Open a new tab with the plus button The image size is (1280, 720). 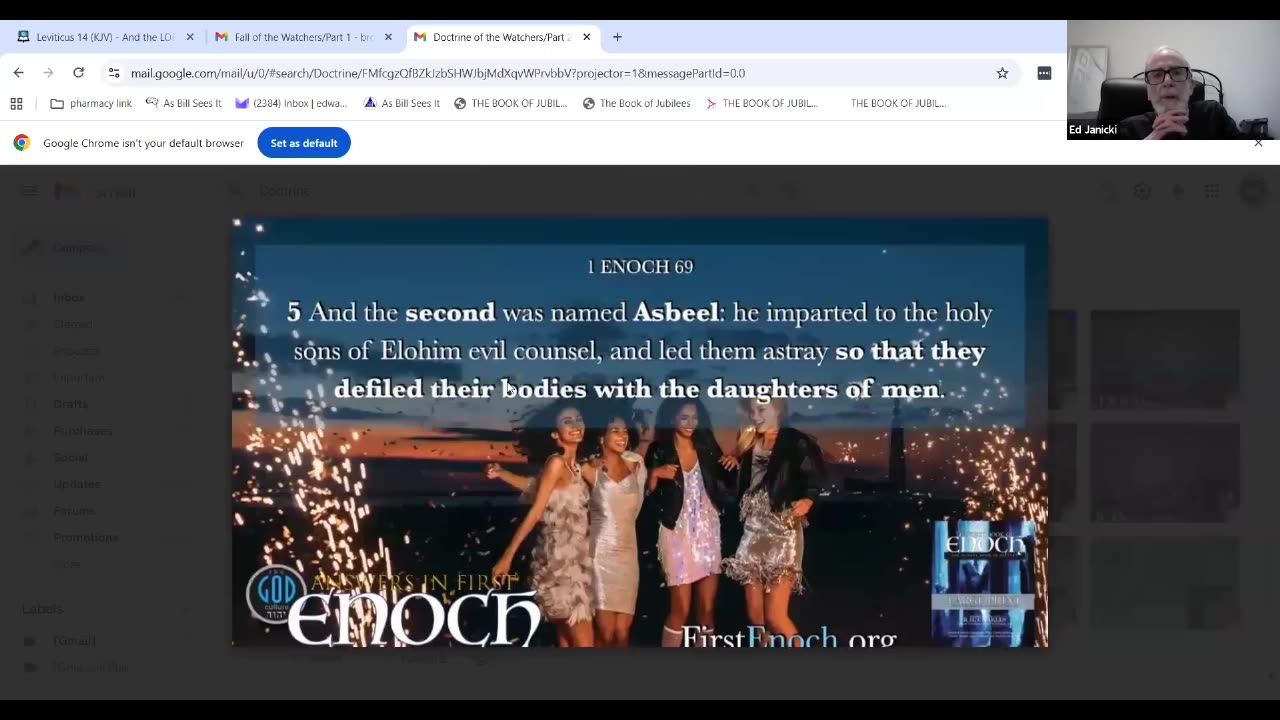[617, 37]
